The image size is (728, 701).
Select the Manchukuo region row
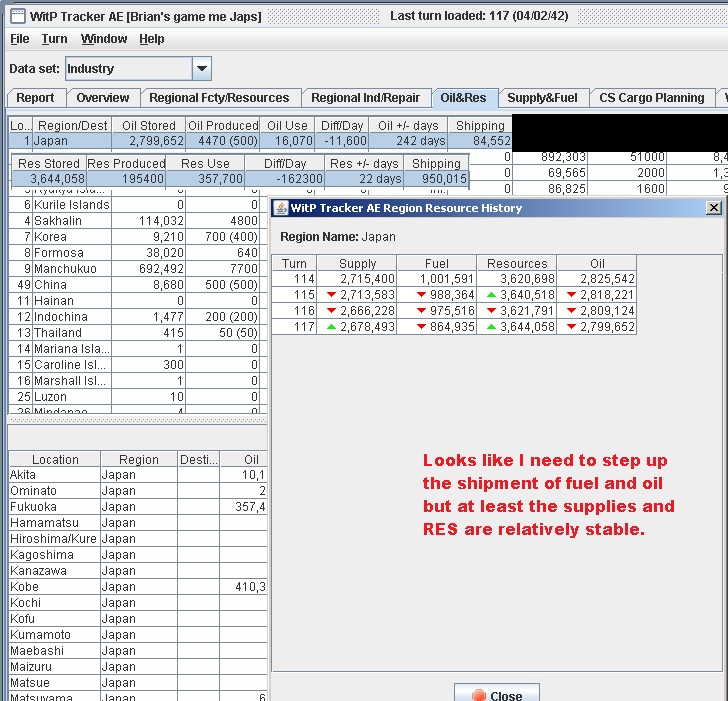click(x=138, y=269)
